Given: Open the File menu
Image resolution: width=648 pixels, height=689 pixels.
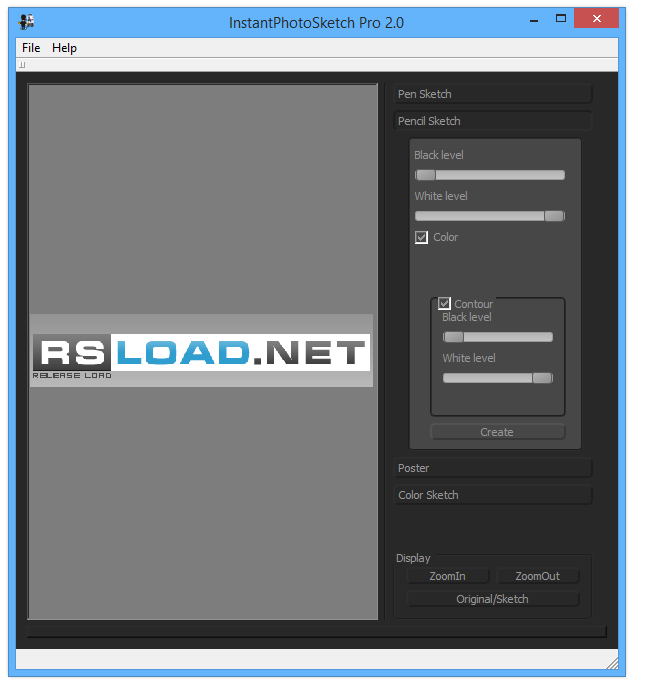Looking at the screenshot, I should [31, 48].
